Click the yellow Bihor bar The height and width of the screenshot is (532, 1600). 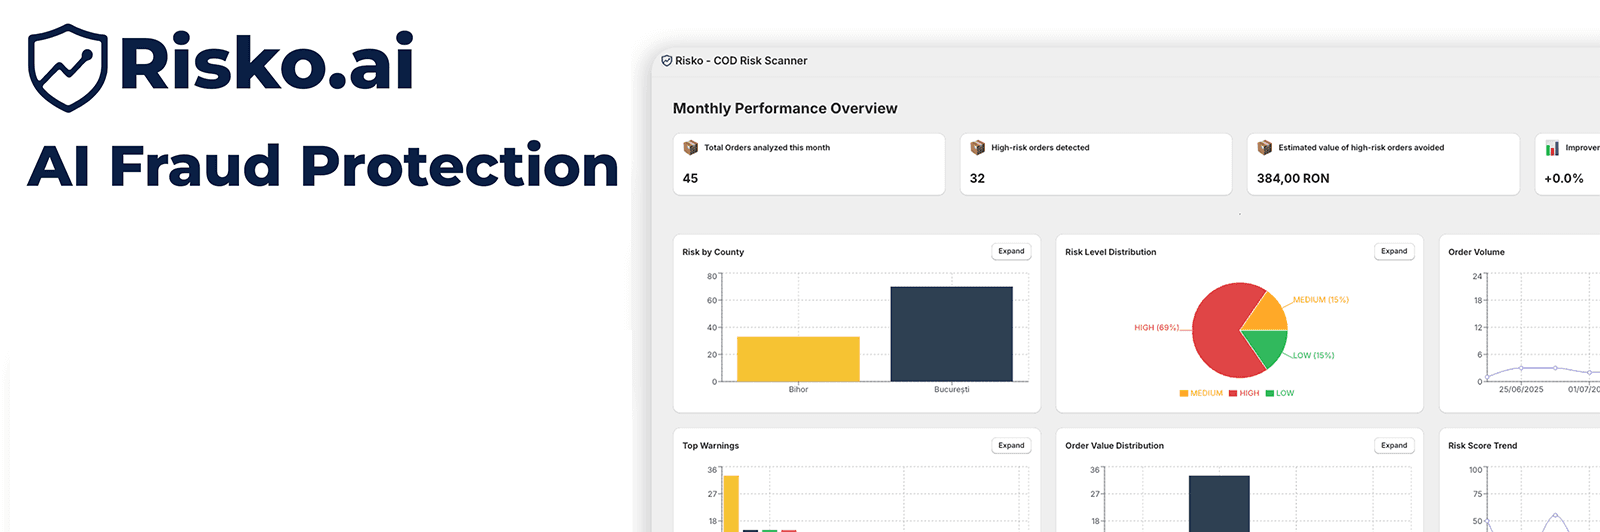click(x=798, y=359)
